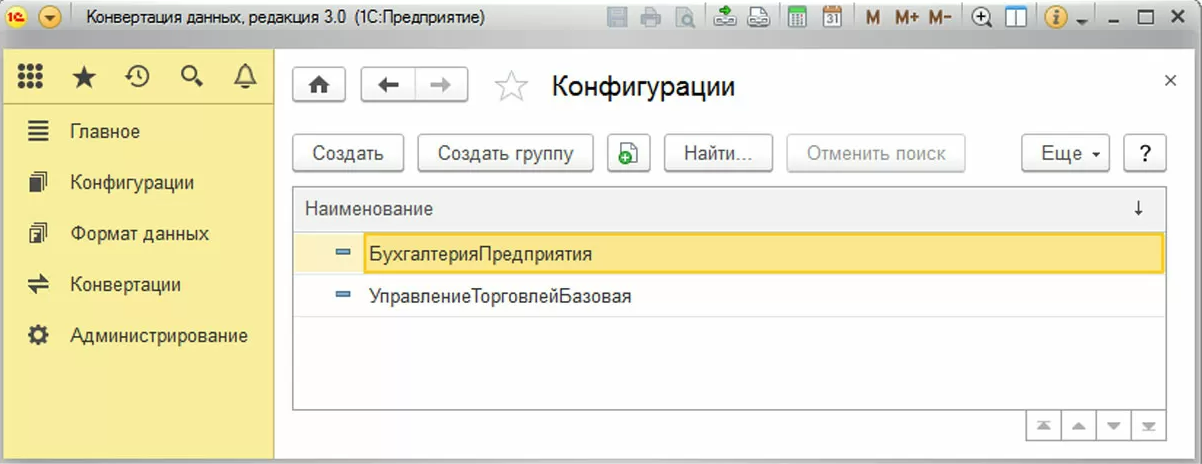Open the sections menu grid icon
This screenshot has width=1202, height=464.
pos(31,77)
